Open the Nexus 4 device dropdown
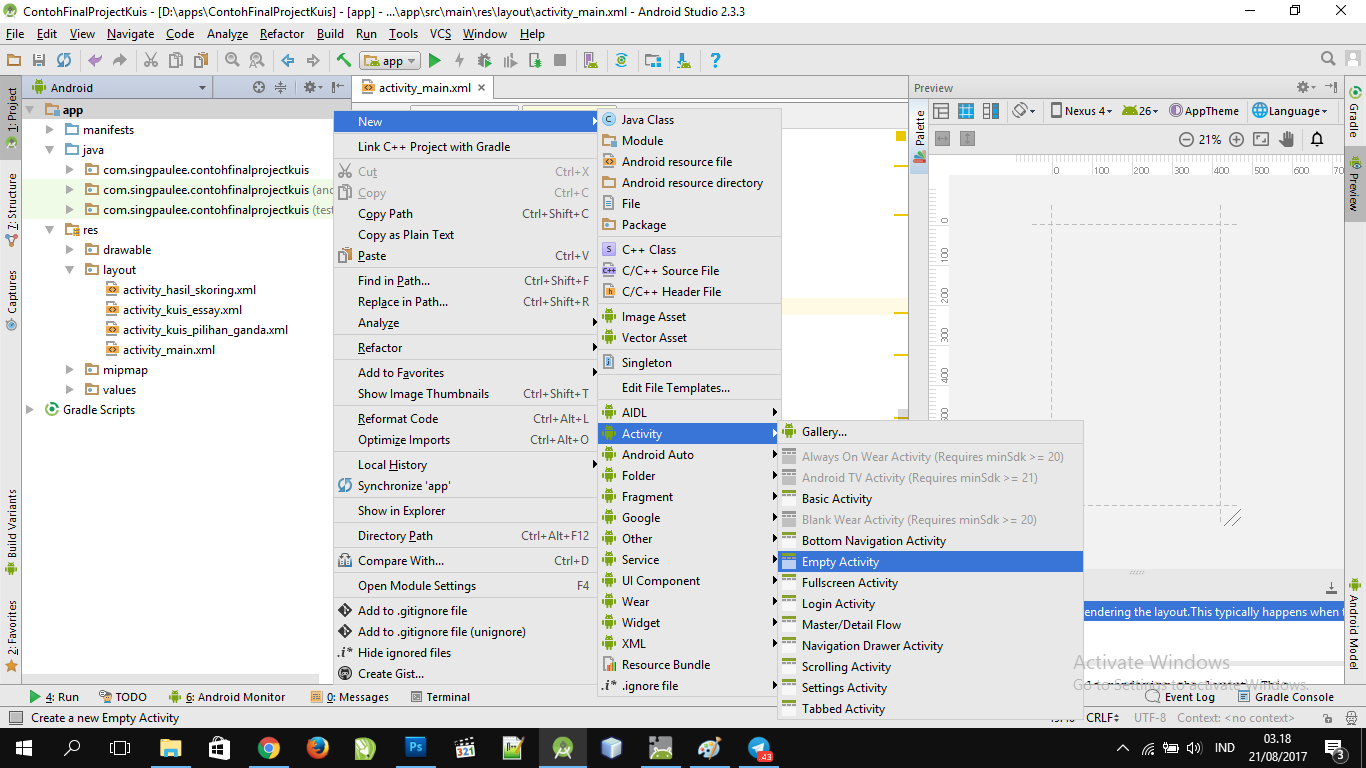This screenshot has height=768, width=1366. [x=1081, y=111]
